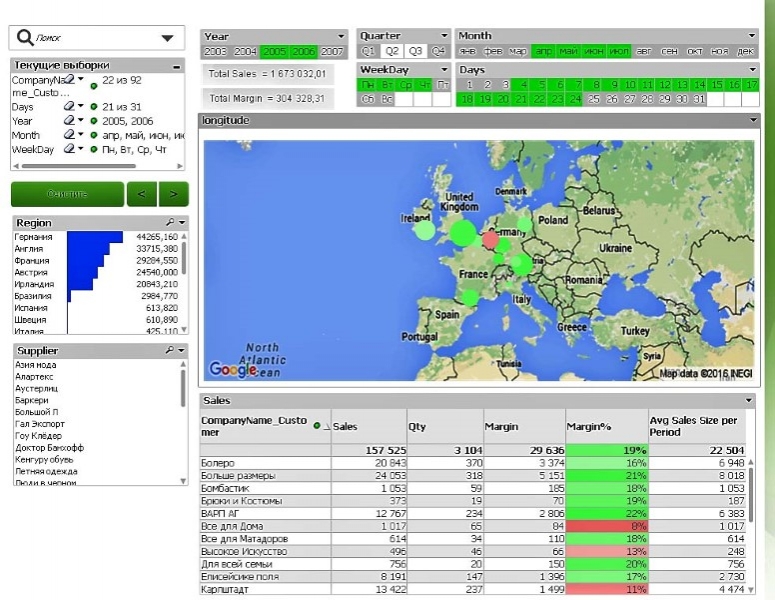Clear the Year selection with eraser icon
This screenshot has height=600, width=775.
coord(70,120)
